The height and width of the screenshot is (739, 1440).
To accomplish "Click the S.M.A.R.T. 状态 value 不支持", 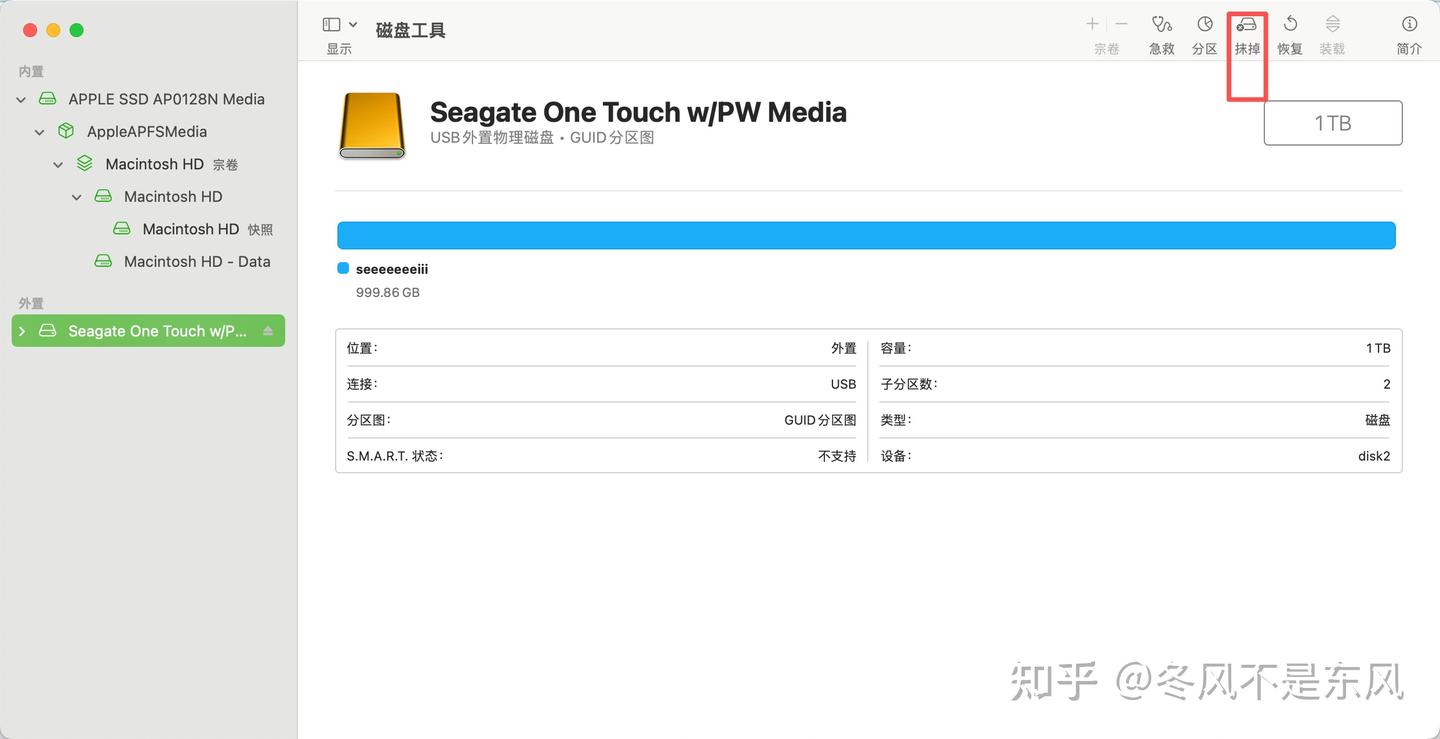I will [x=837, y=456].
